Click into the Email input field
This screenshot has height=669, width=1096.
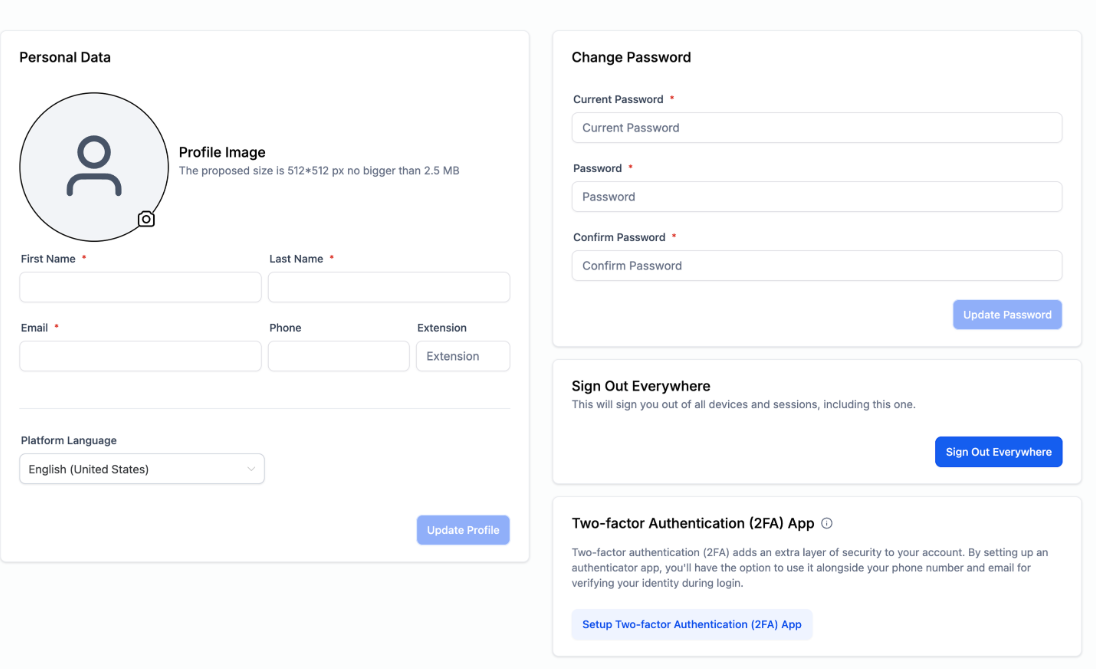click(140, 357)
